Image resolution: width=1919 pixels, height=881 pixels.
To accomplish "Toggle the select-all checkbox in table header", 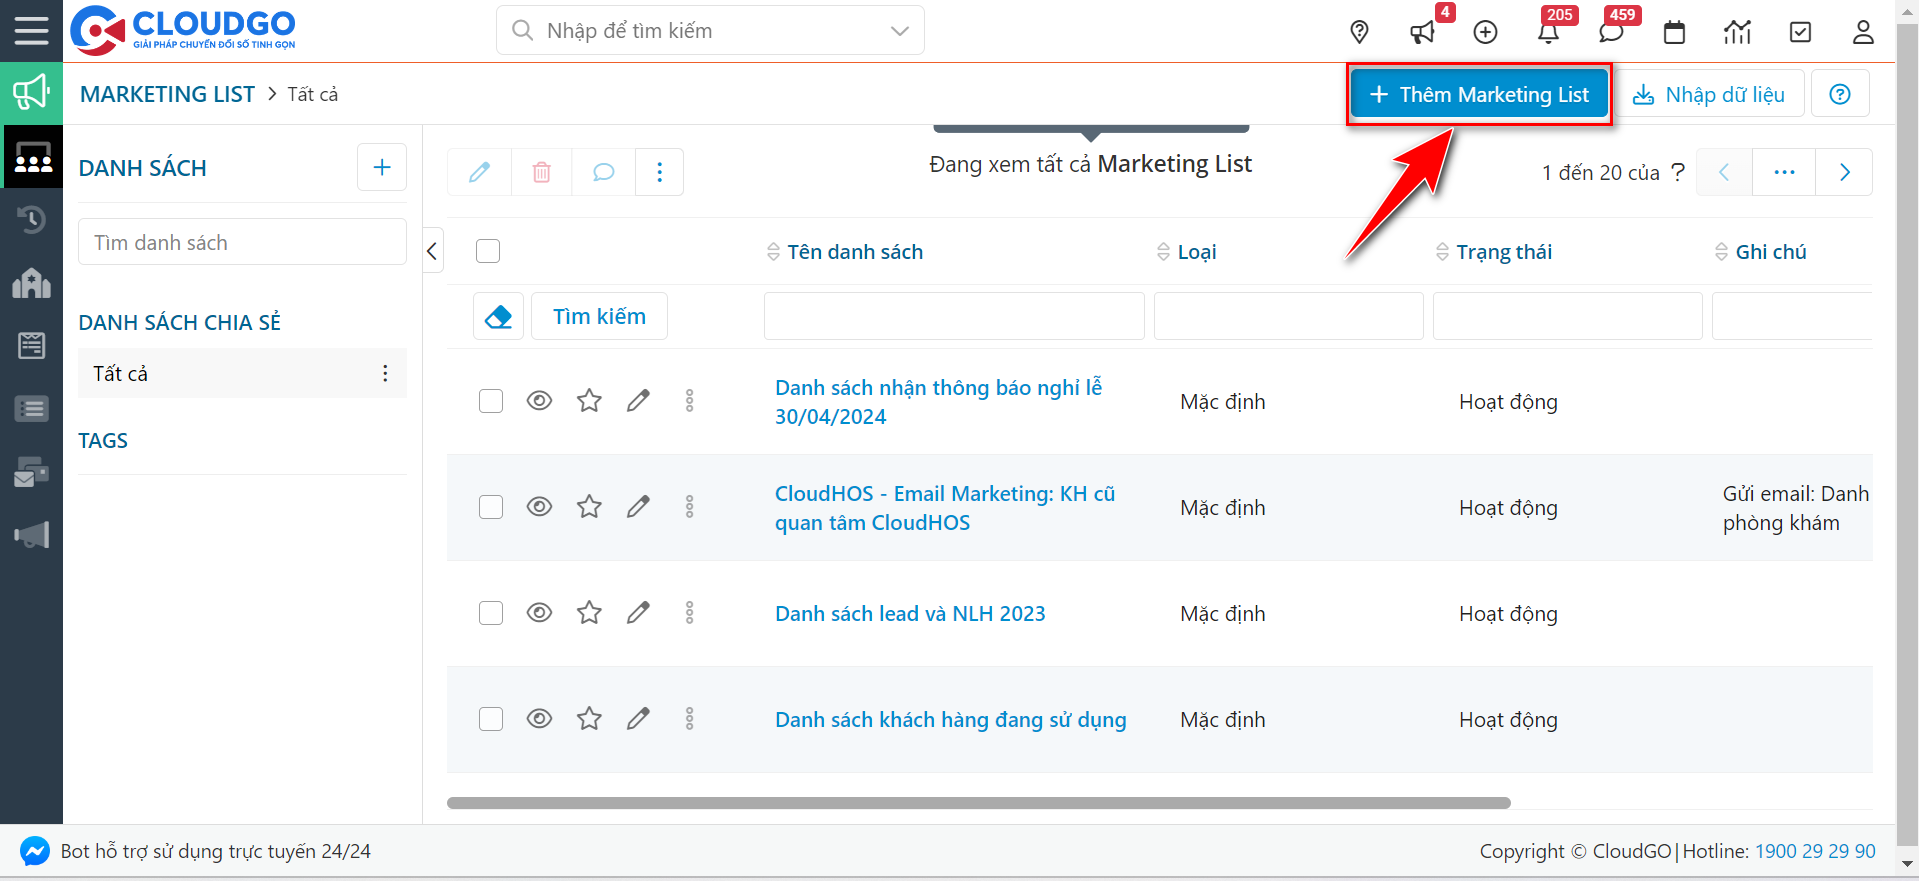I will [x=488, y=251].
